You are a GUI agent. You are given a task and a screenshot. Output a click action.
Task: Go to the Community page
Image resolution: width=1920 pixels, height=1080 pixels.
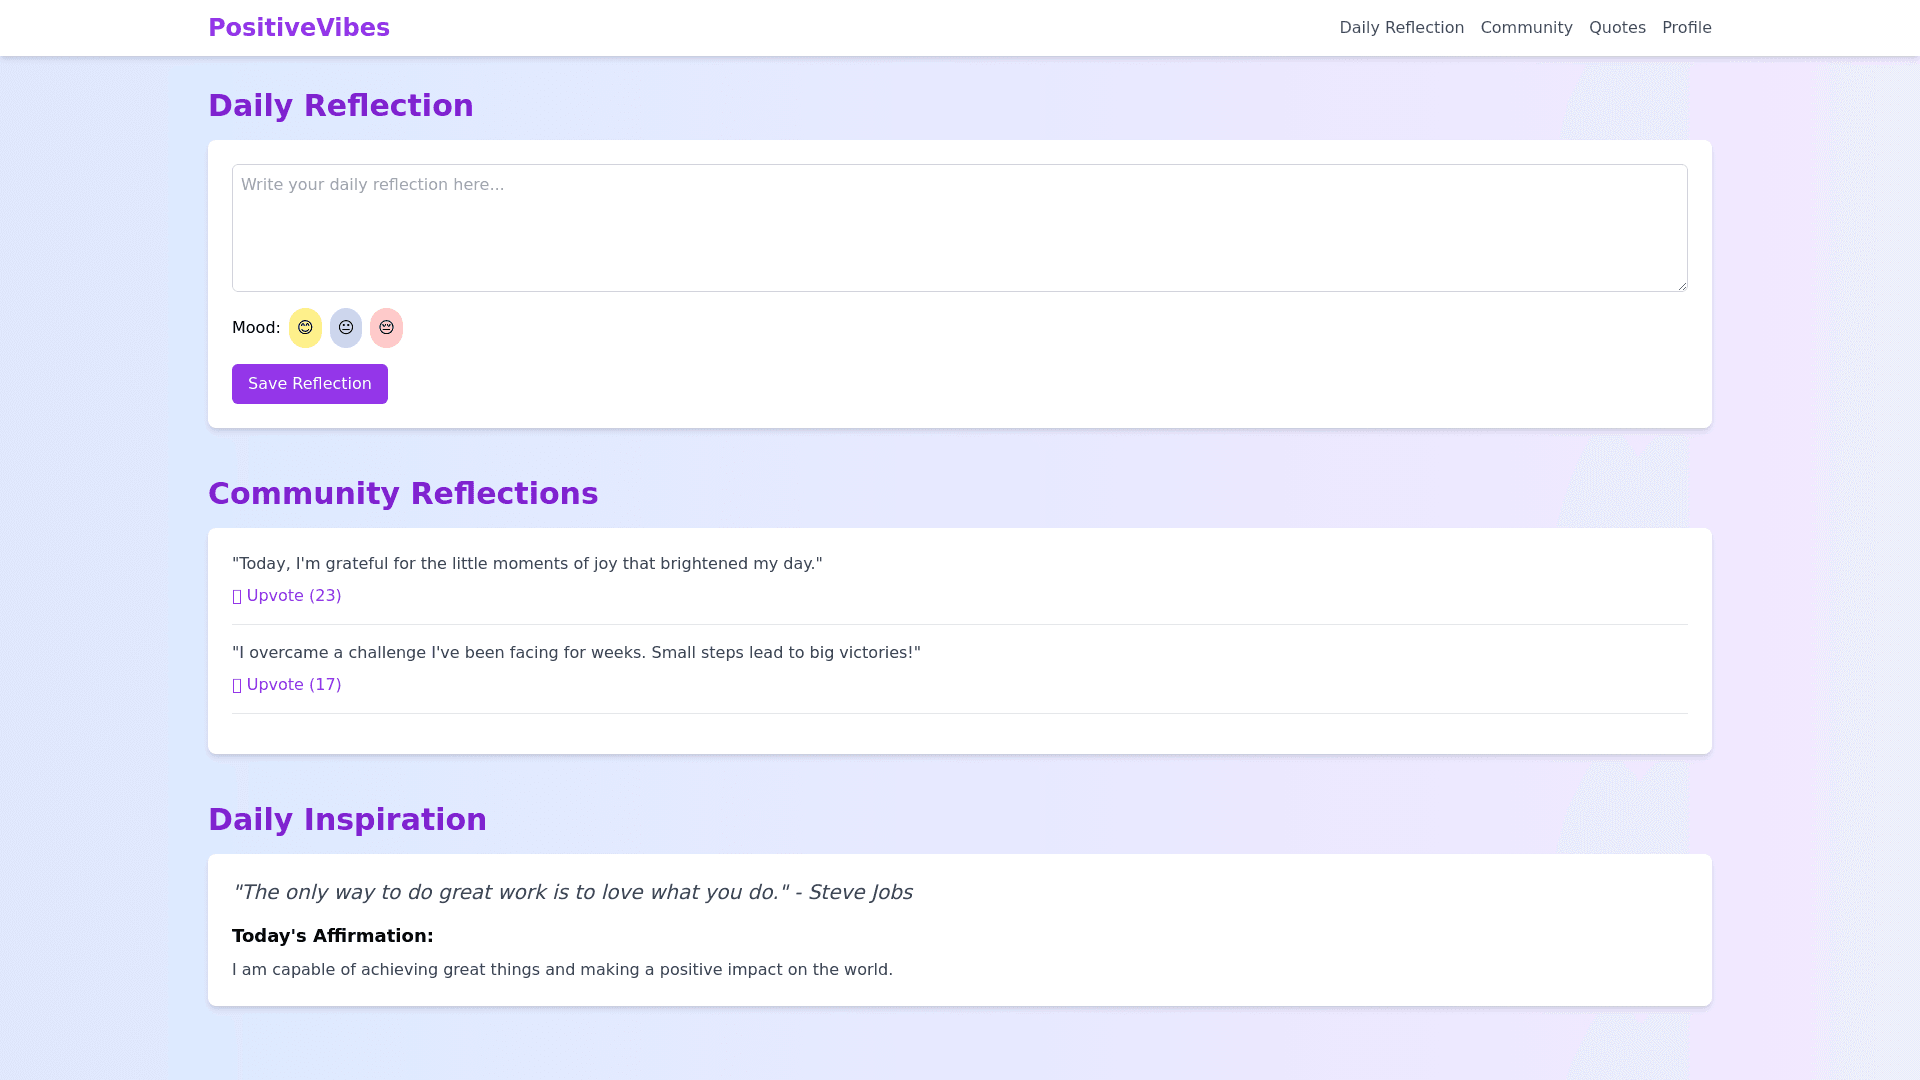(1526, 28)
